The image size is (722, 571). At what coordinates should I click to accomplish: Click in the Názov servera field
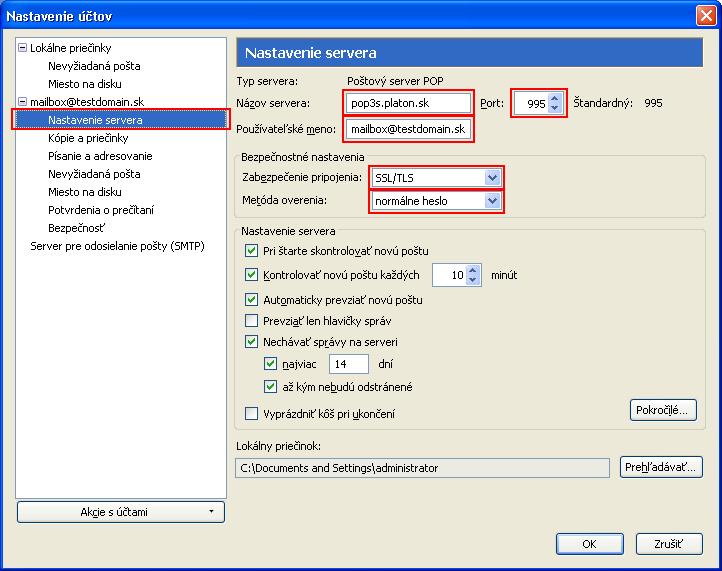pyautogui.click(x=407, y=103)
